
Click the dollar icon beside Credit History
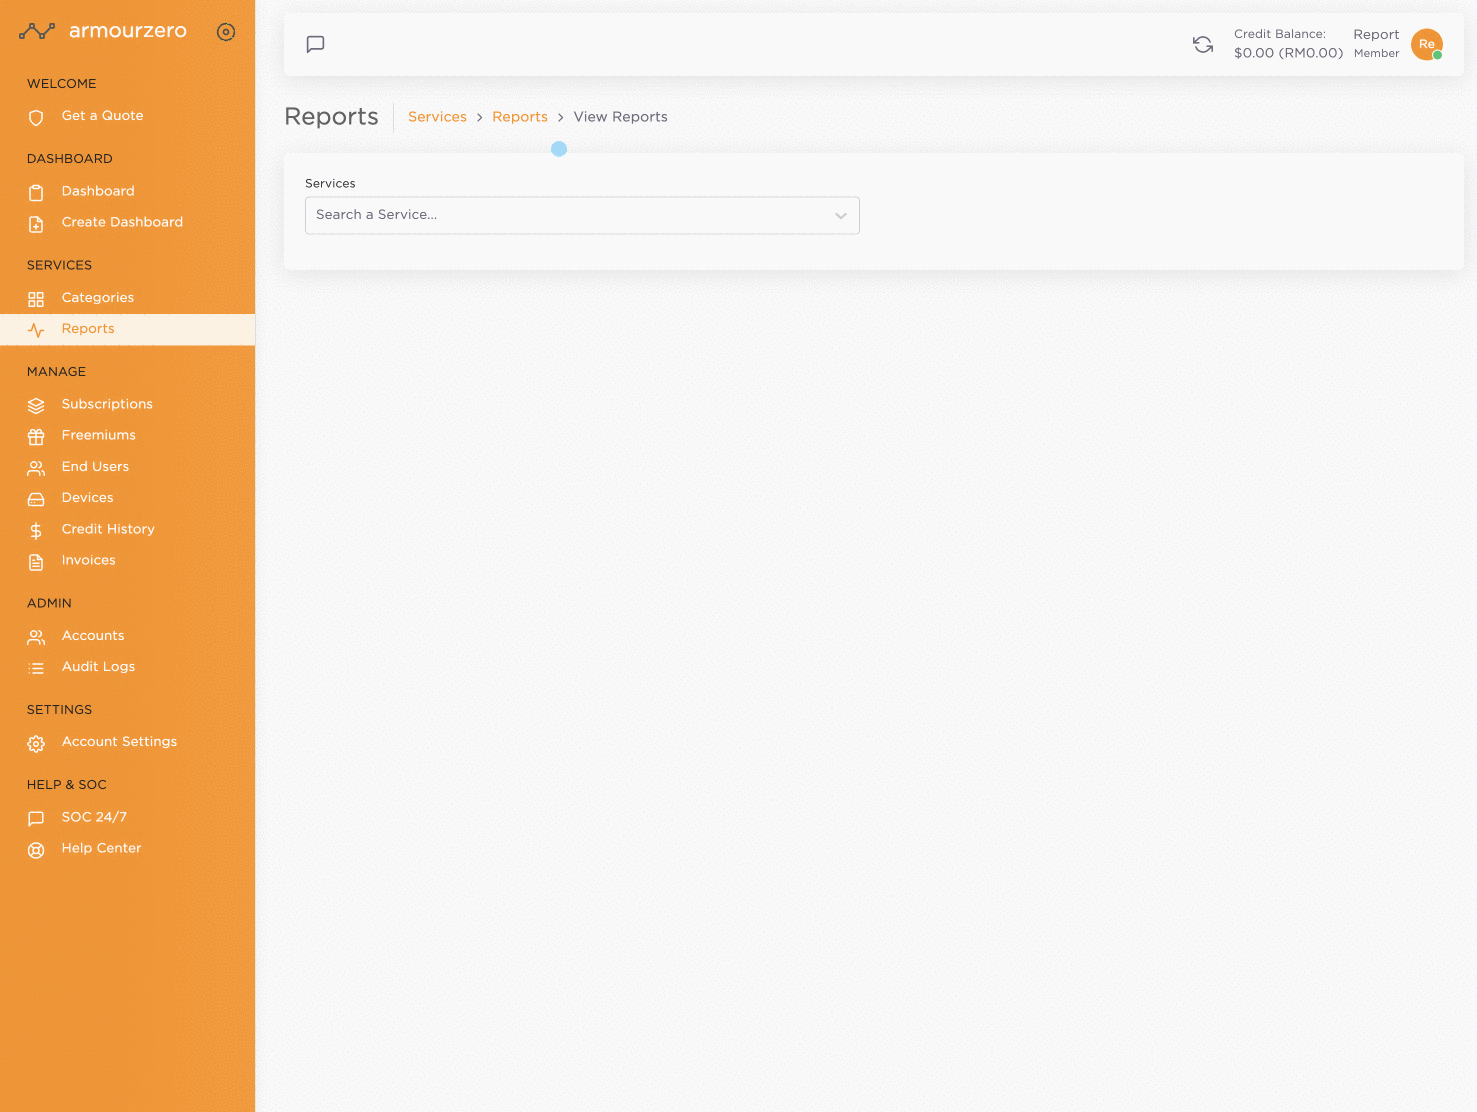click(36, 530)
